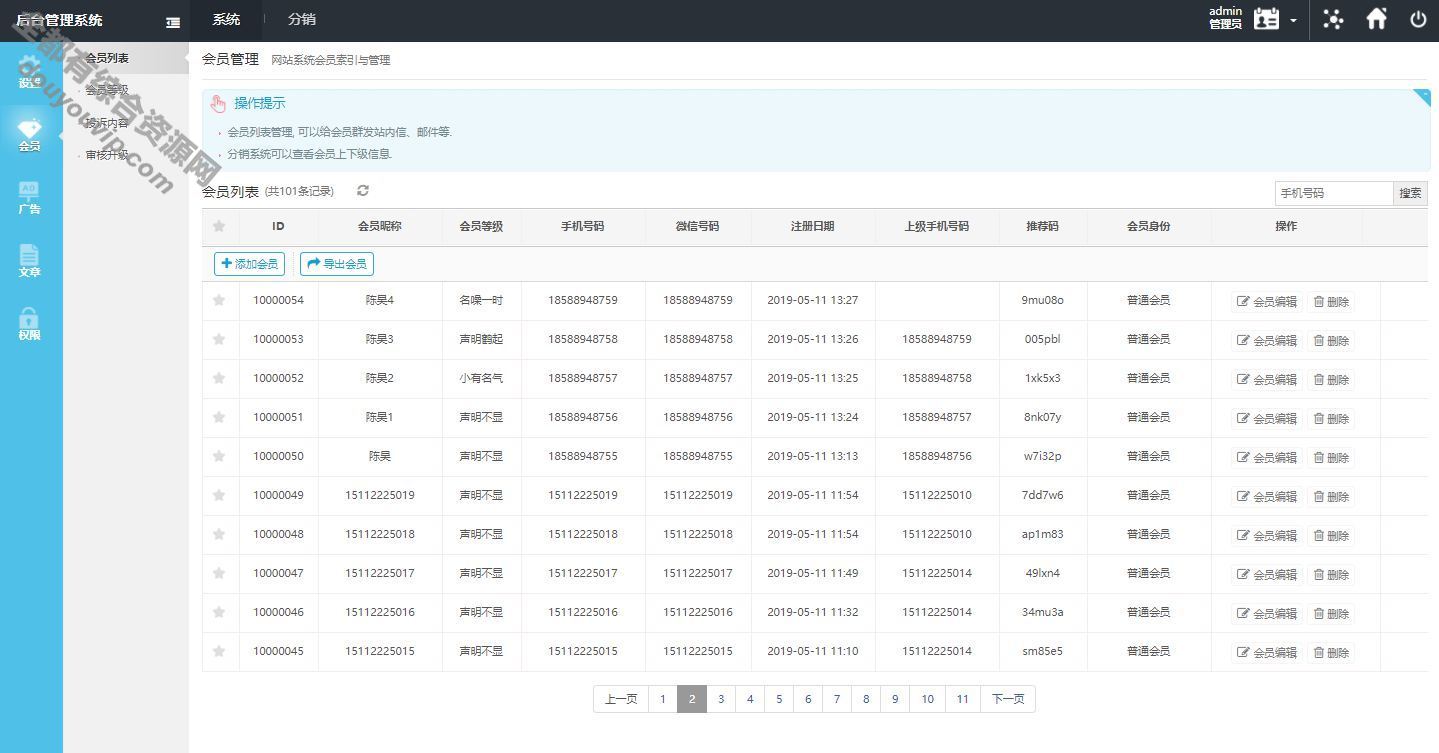Screen dimensions: 1439x753
Task: Go to previous page 上一页
Action: click(x=621, y=699)
